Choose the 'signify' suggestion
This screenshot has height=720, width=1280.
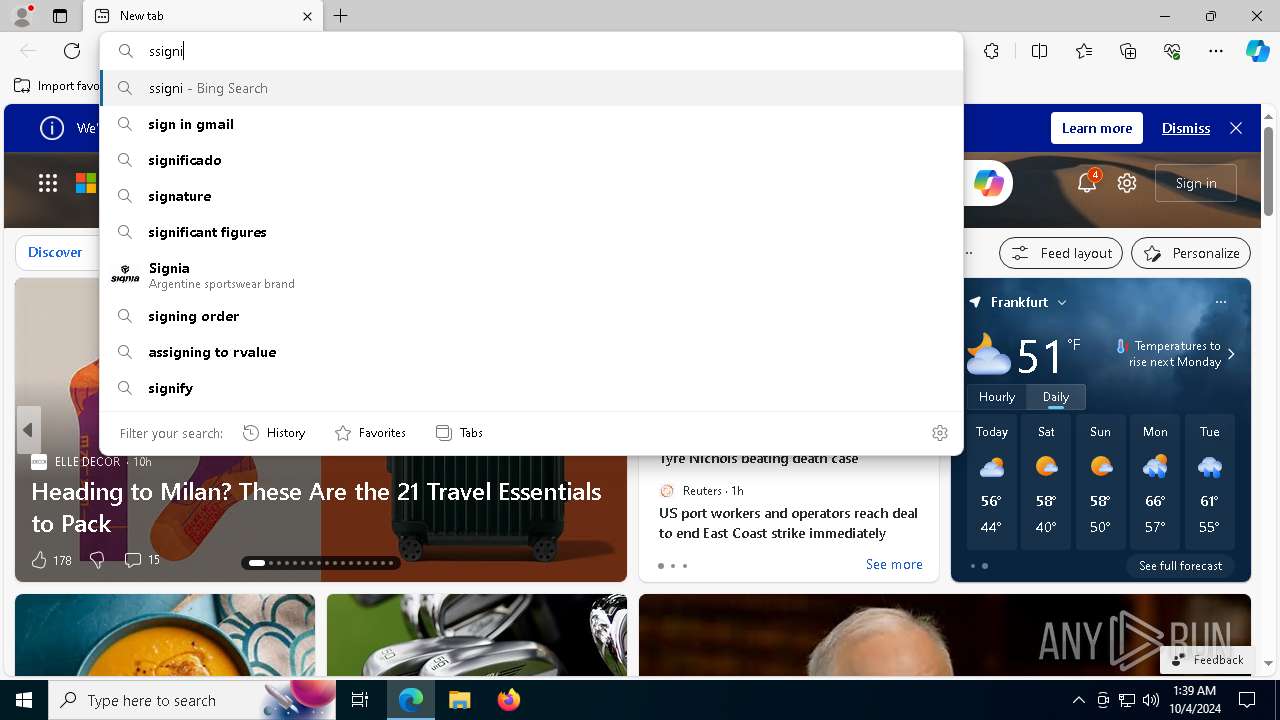[x=532, y=388]
